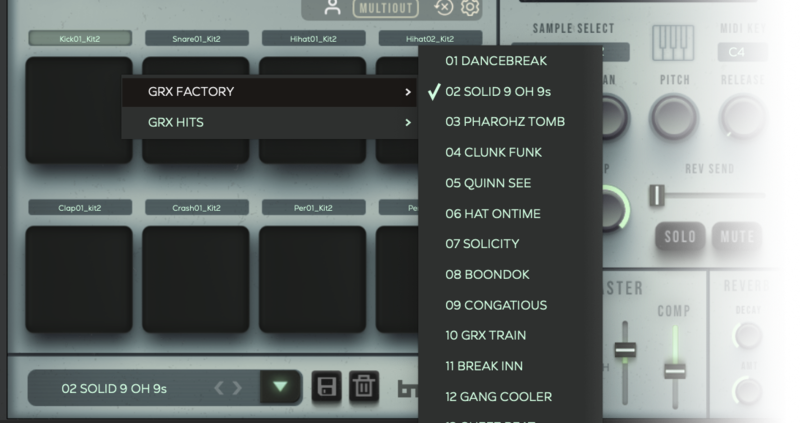Expand the GRX FACTORY submenu
The width and height of the screenshot is (800, 423).
click(x=270, y=92)
